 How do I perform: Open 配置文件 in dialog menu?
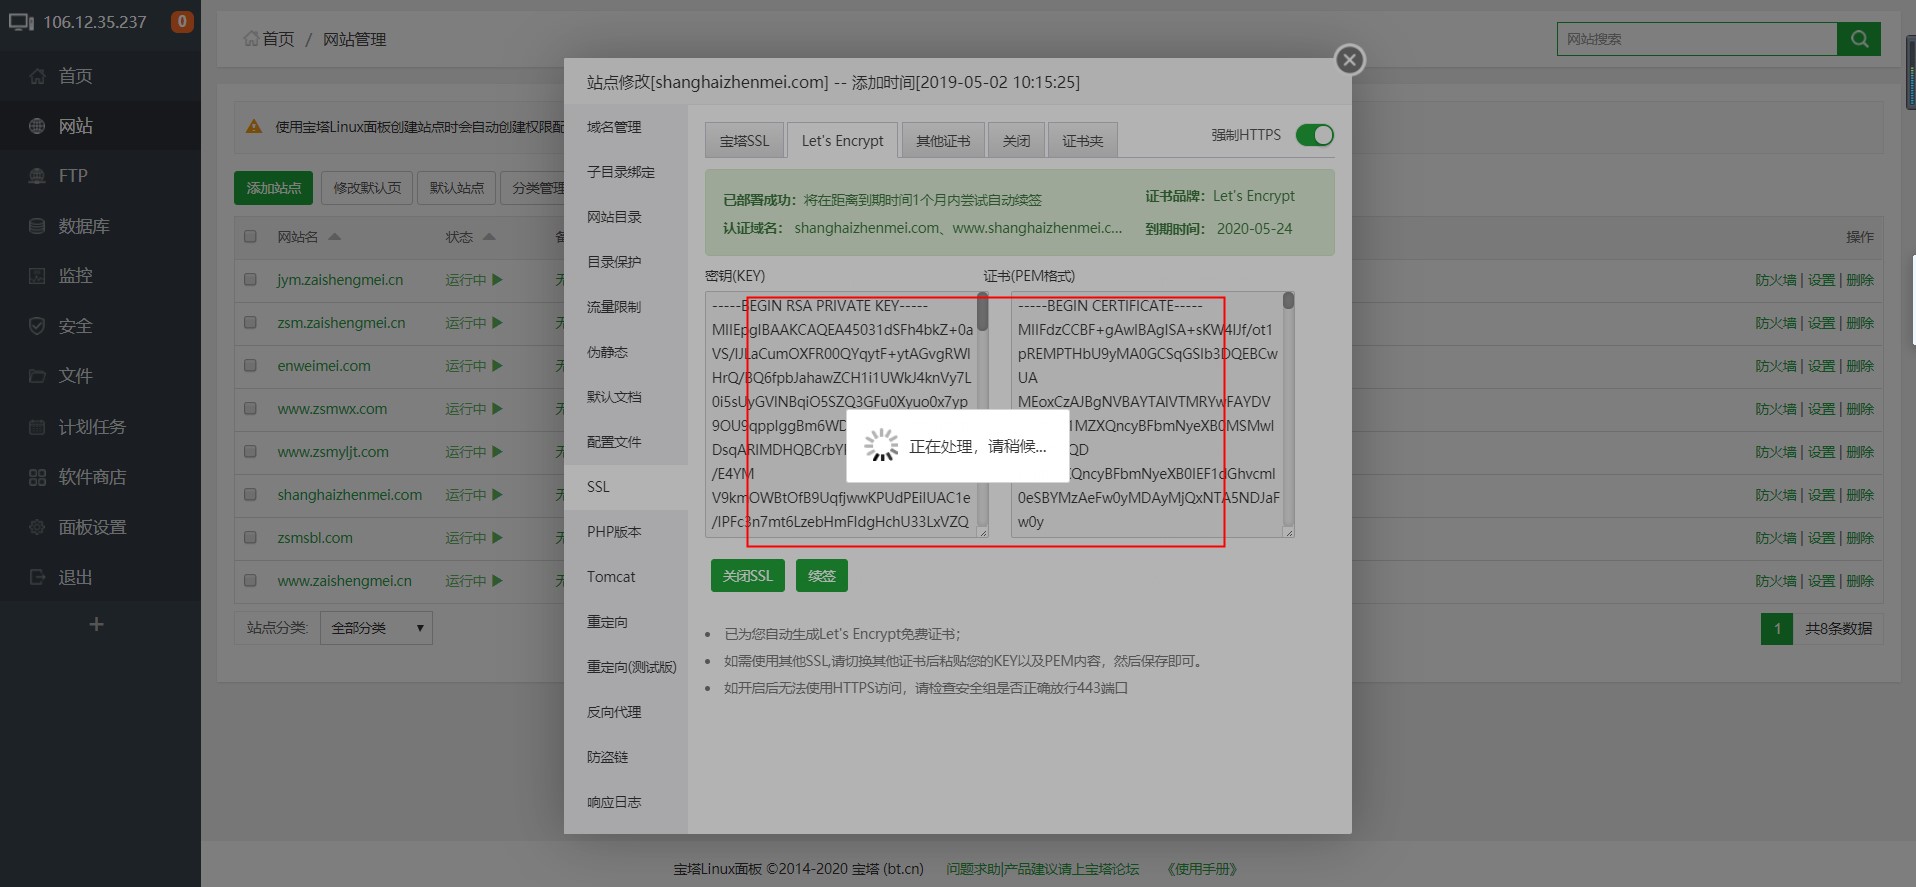pos(626,442)
